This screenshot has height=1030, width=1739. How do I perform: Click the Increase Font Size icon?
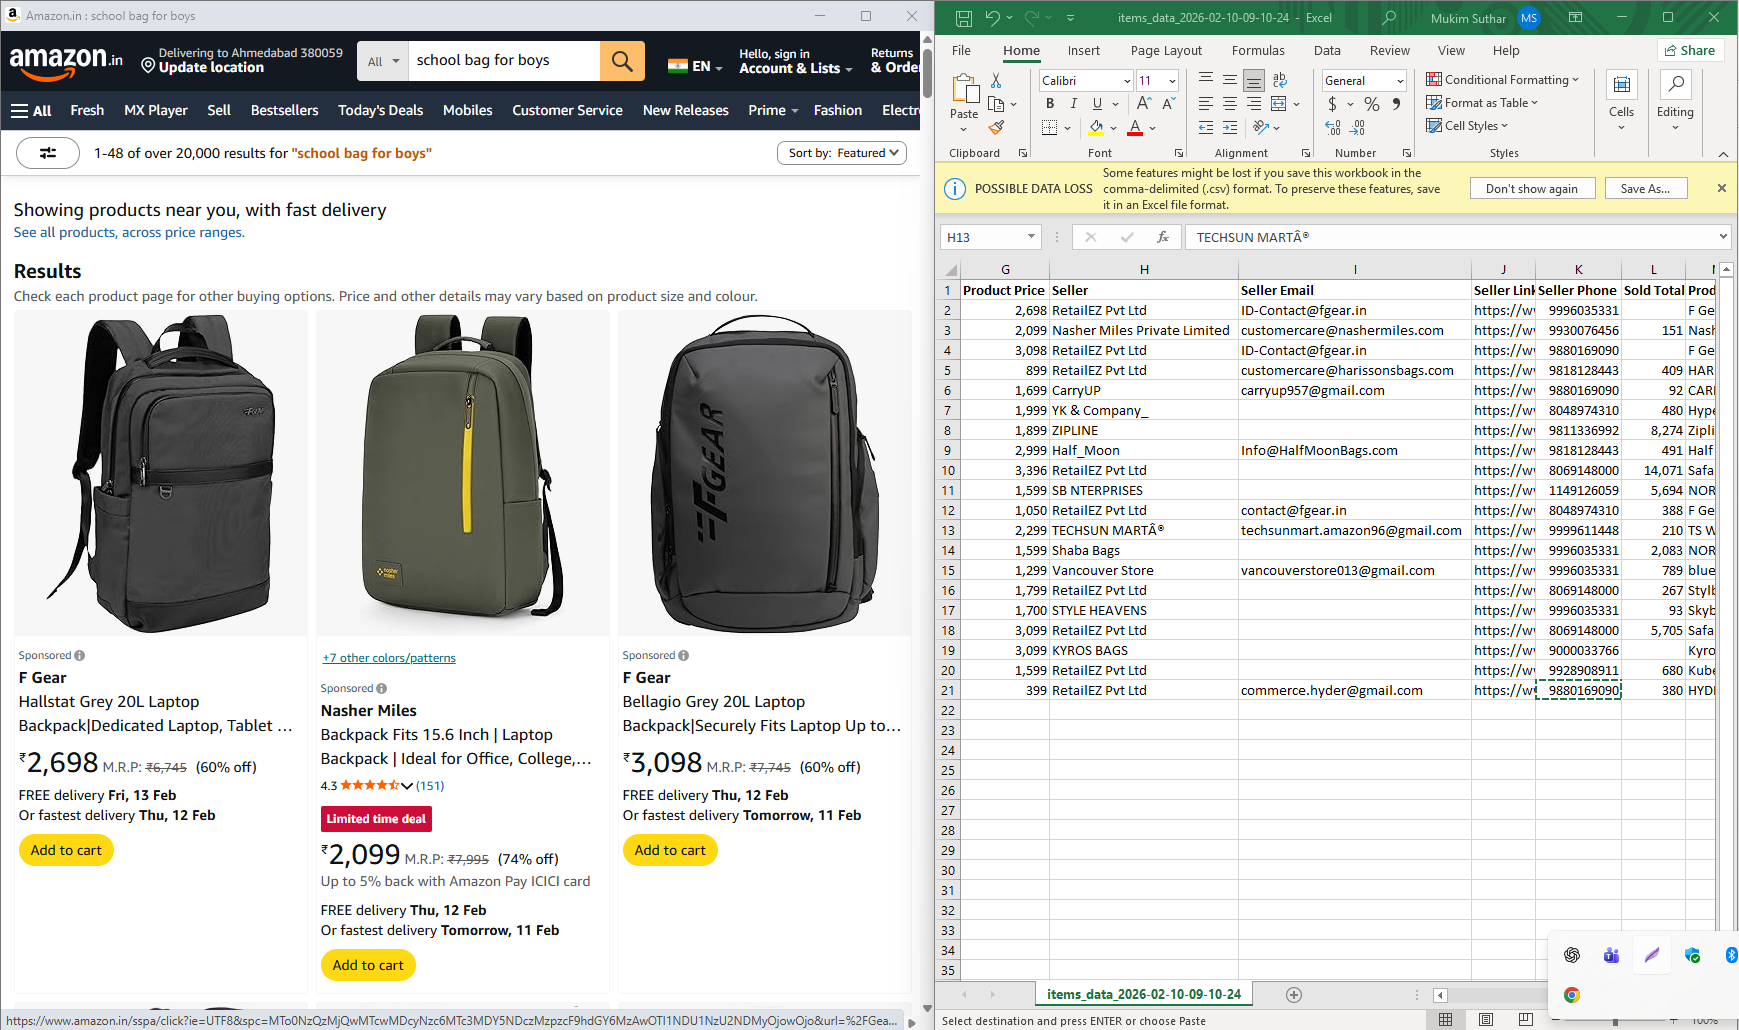[1144, 104]
